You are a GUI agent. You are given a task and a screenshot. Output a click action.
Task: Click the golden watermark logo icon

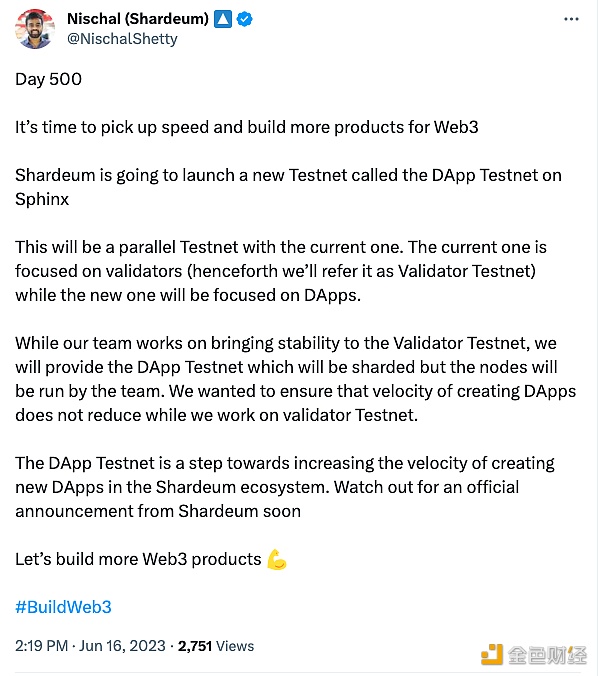point(492,654)
